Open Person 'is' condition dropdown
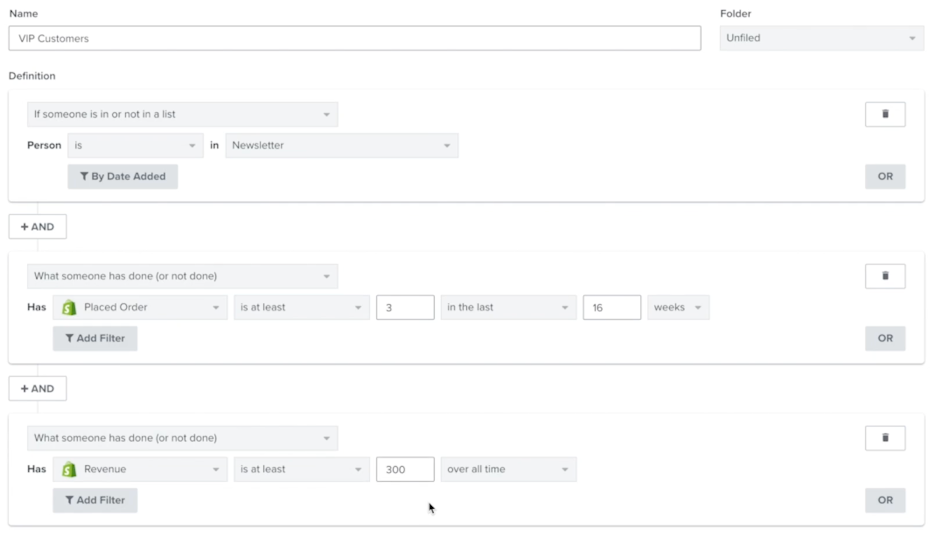The width and height of the screenshot is (936, 534). pos(135,146)
